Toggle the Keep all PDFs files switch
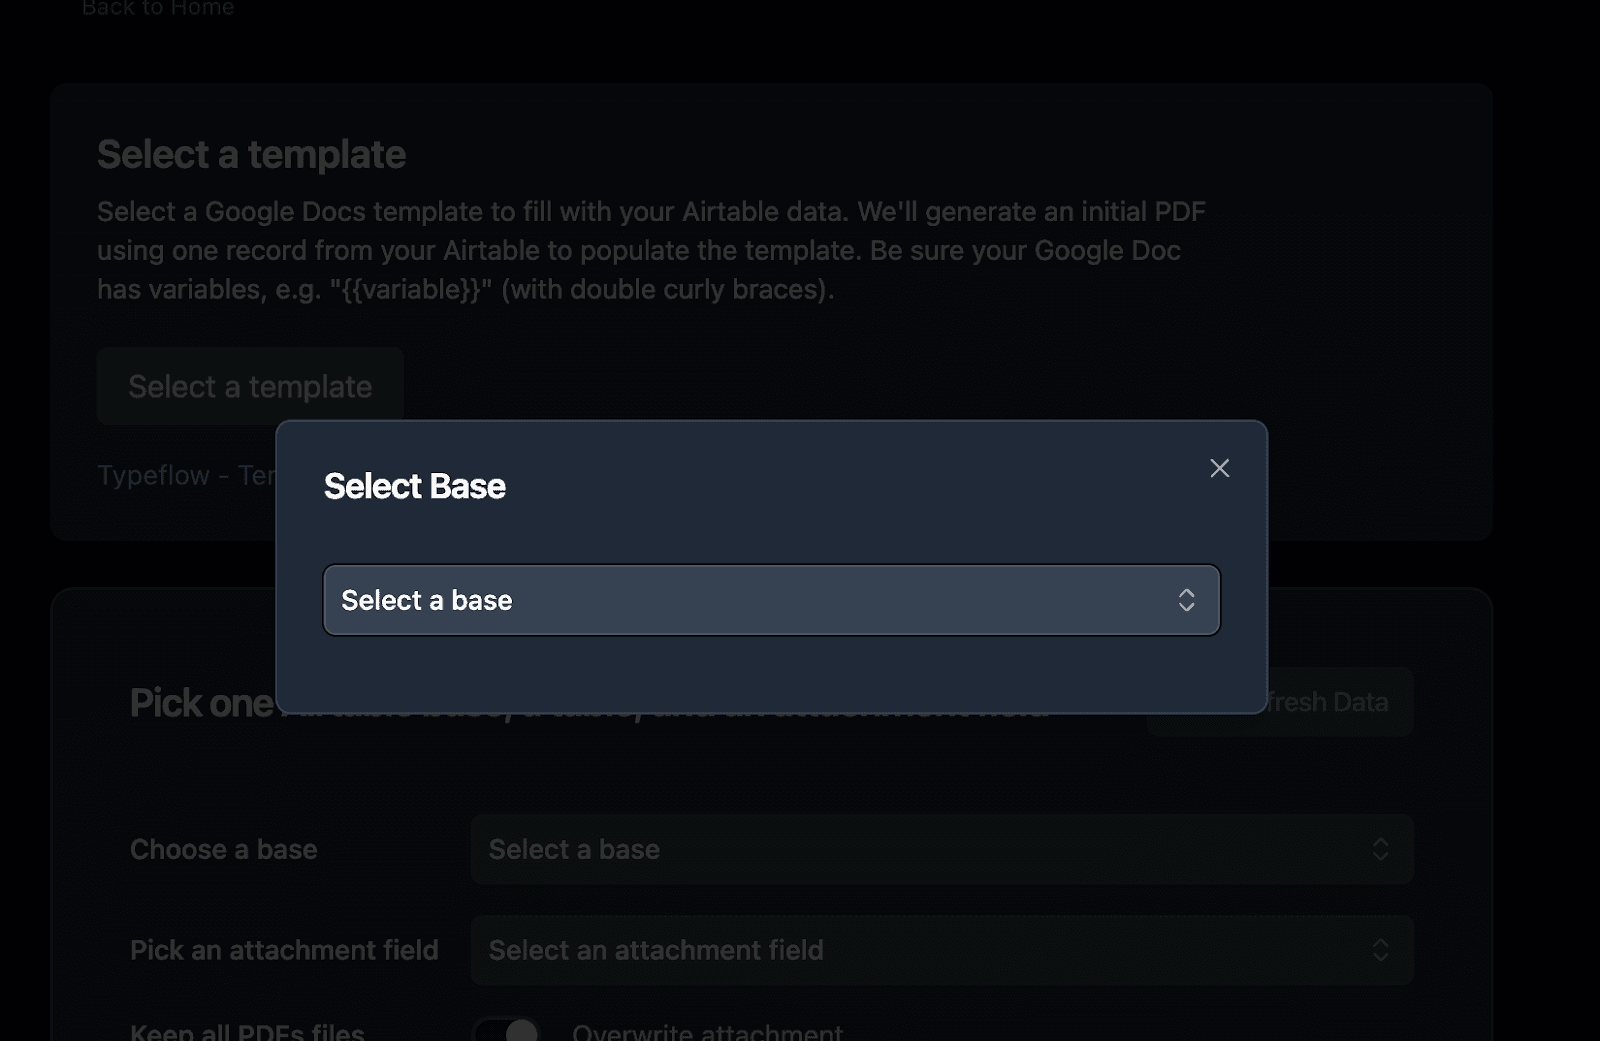 tap(508, 1030)
